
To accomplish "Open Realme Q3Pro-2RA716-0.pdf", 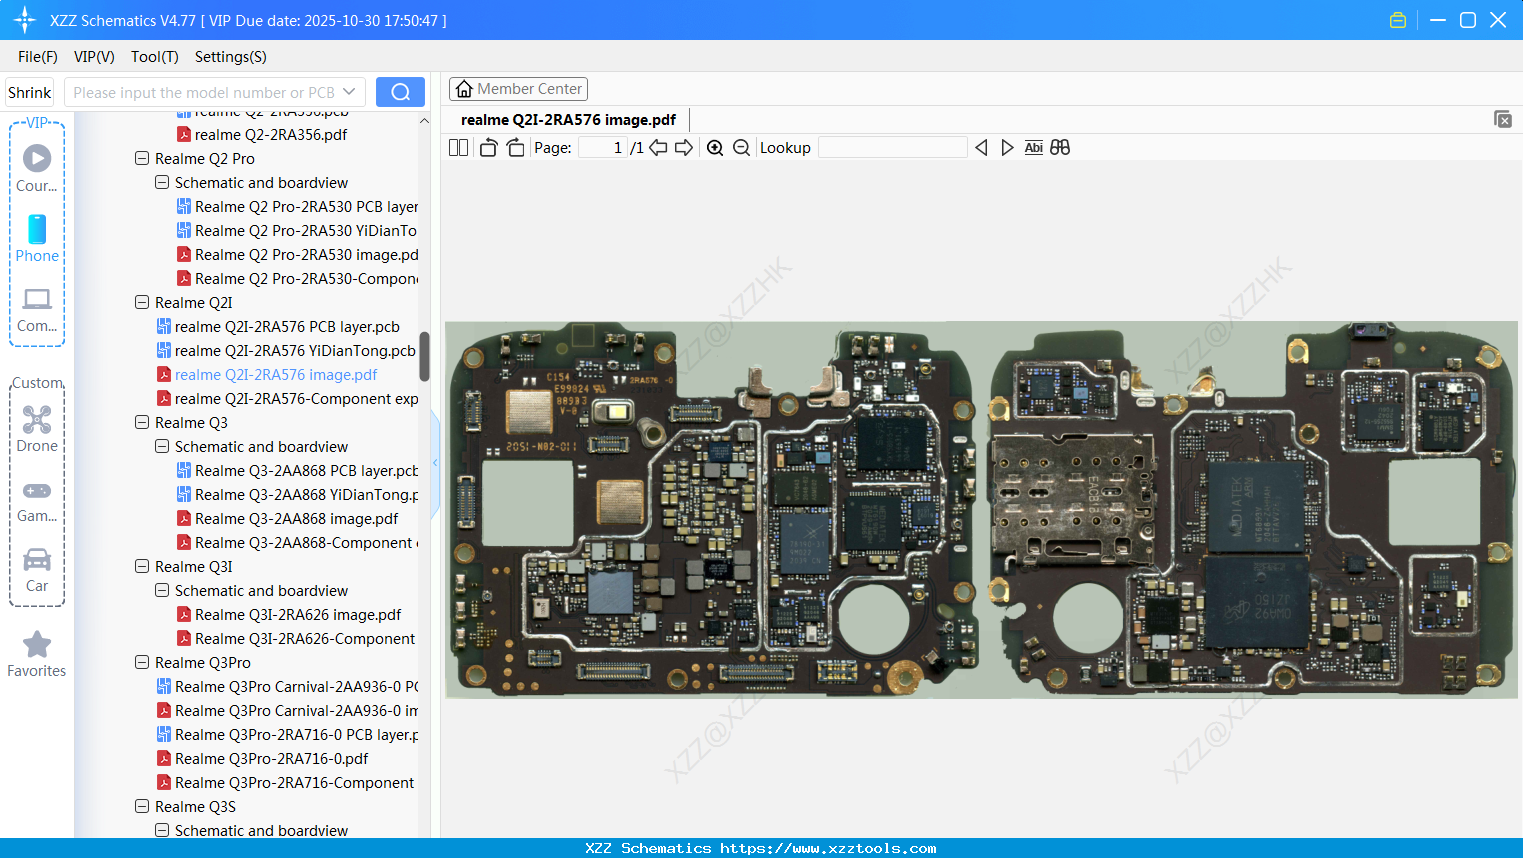I will pos(263,759).
